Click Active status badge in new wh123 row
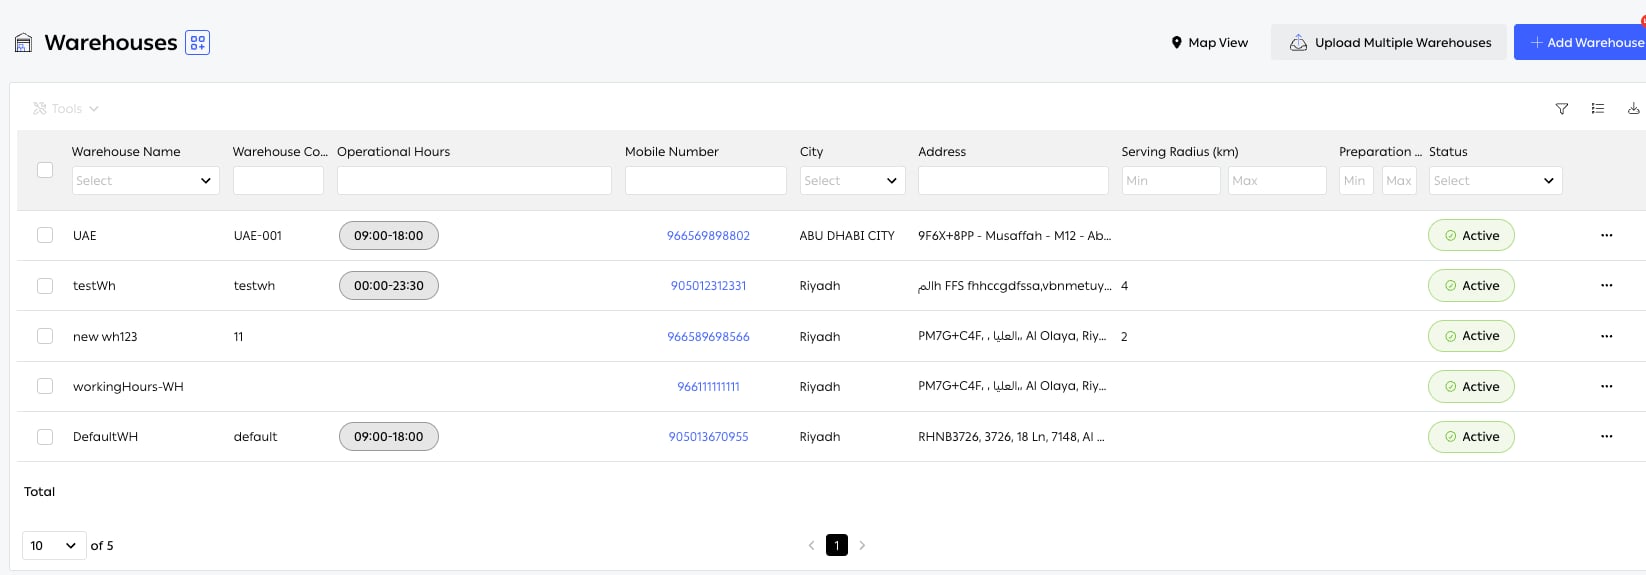The image size is (1646, 575). pyautogui.click(x=1471, y=336)
